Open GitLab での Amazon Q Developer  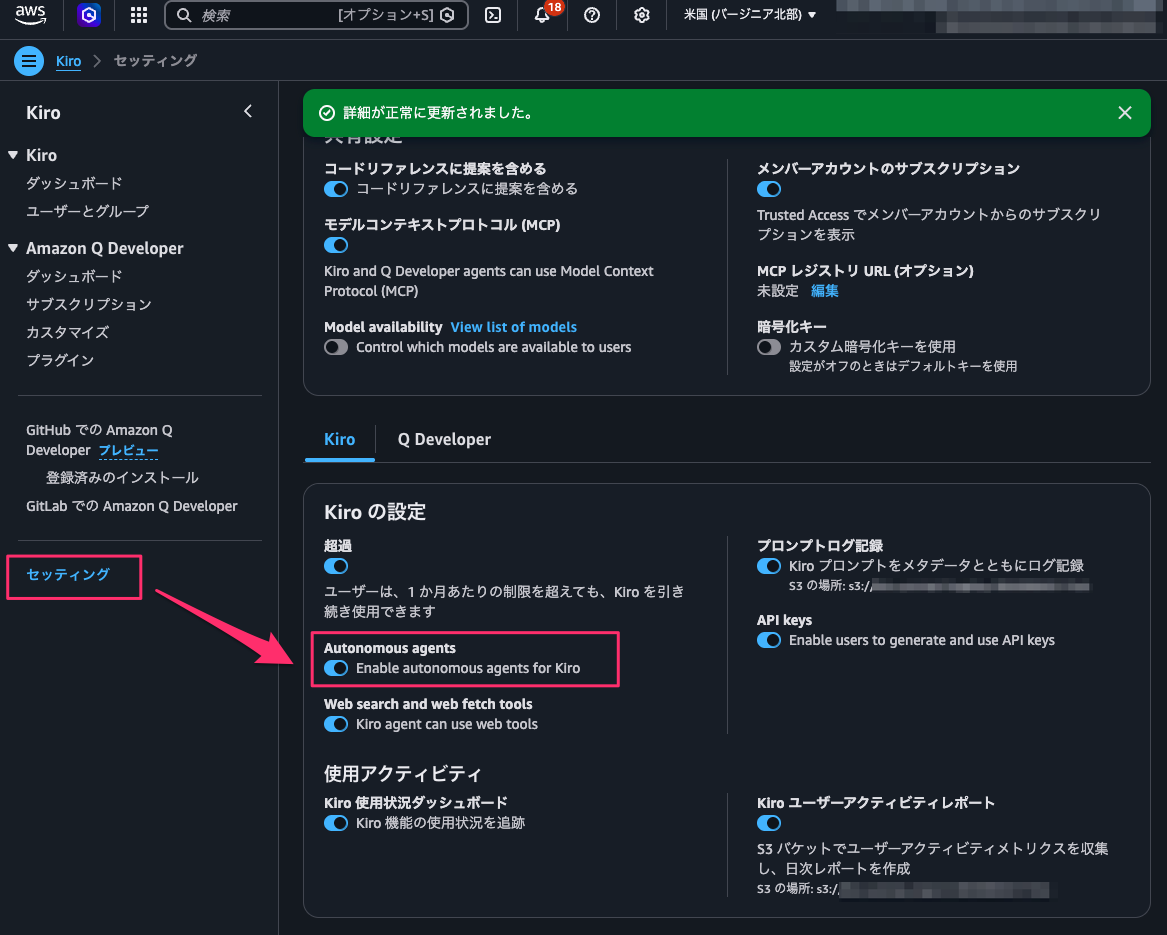(132, 506)
